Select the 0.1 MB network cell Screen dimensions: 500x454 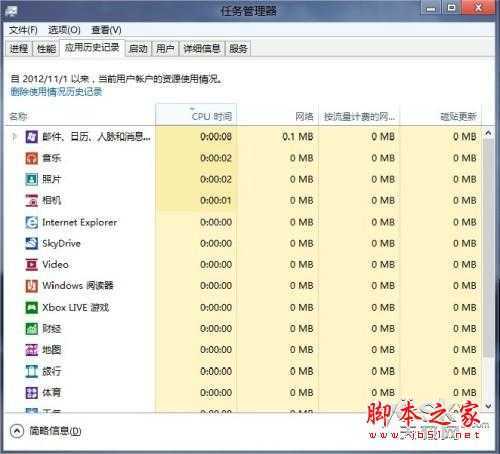point(278,137)
